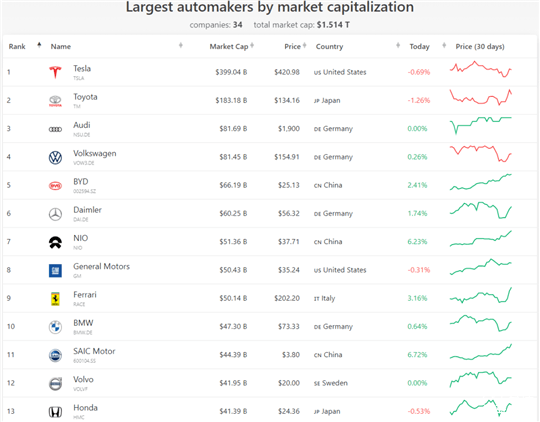Open the SAIC Motor company link
Screen dimensions: 540x422
94,351
